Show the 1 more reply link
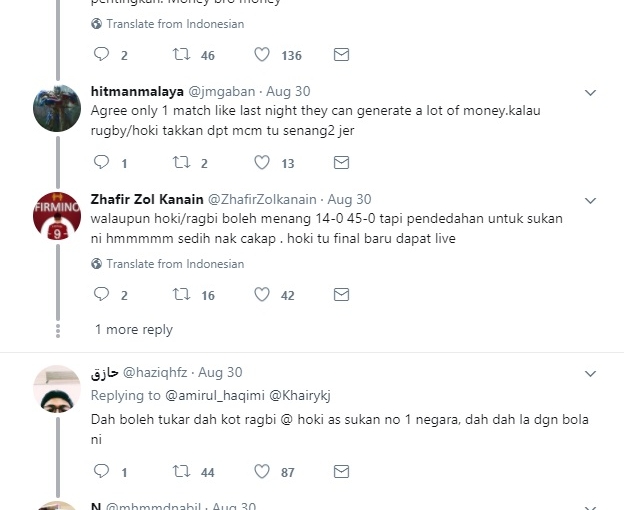 click(x=134, y=330)
